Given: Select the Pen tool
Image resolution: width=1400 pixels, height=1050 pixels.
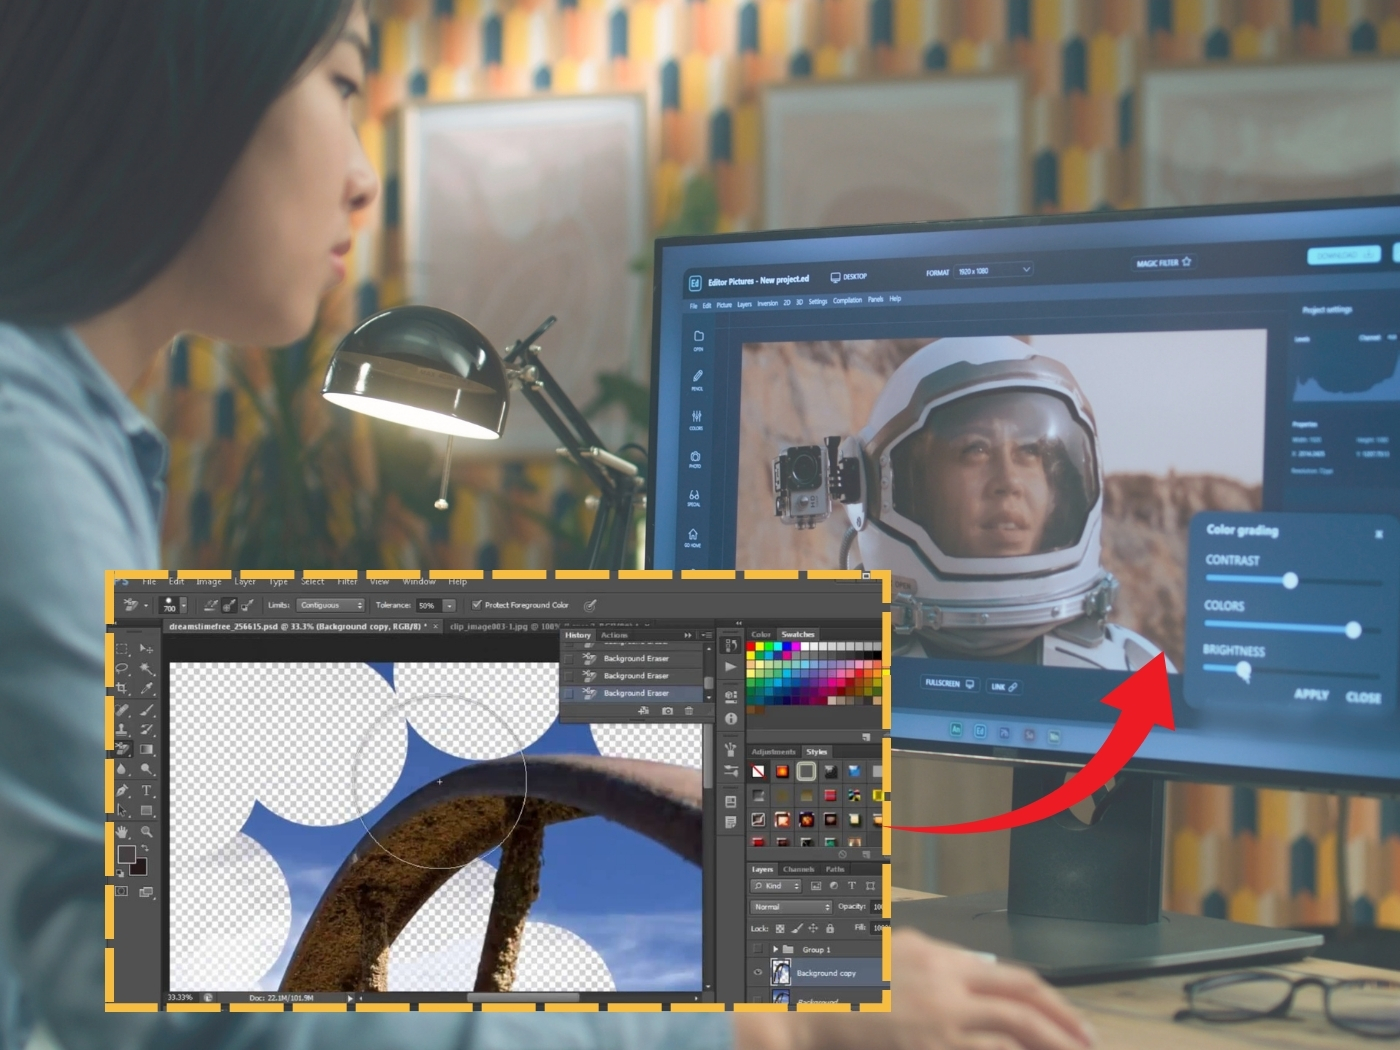Looking at the screenshot, I should click(121, 791).
